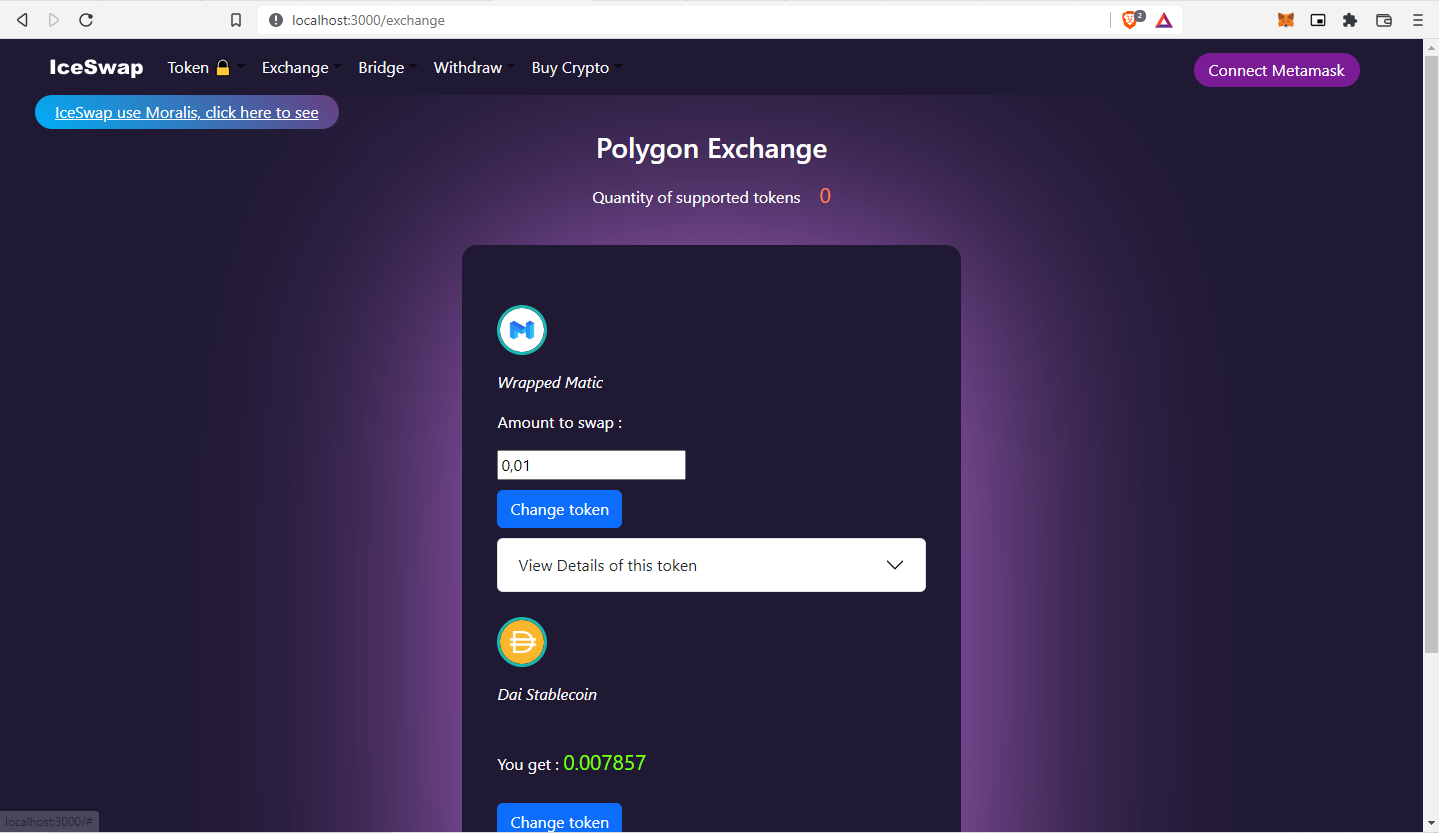Open the Bridge dropdown menu

click(x=387, y=68)
